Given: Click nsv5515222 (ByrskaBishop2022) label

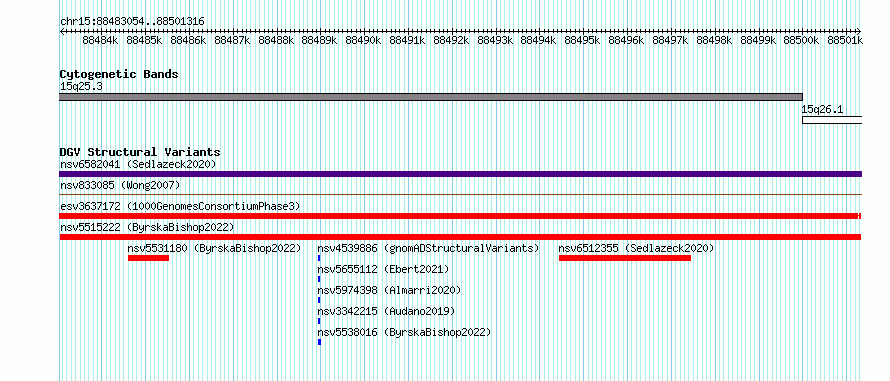Looking at the screenshot, I should point(147,227).
